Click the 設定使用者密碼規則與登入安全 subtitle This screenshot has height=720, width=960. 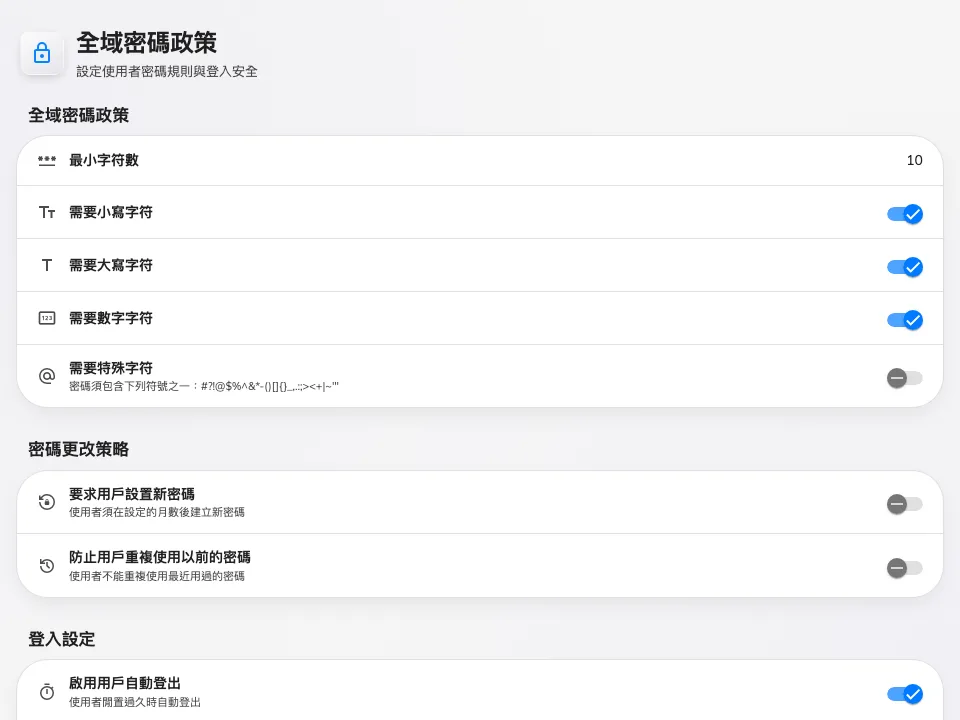click(167, 72)
